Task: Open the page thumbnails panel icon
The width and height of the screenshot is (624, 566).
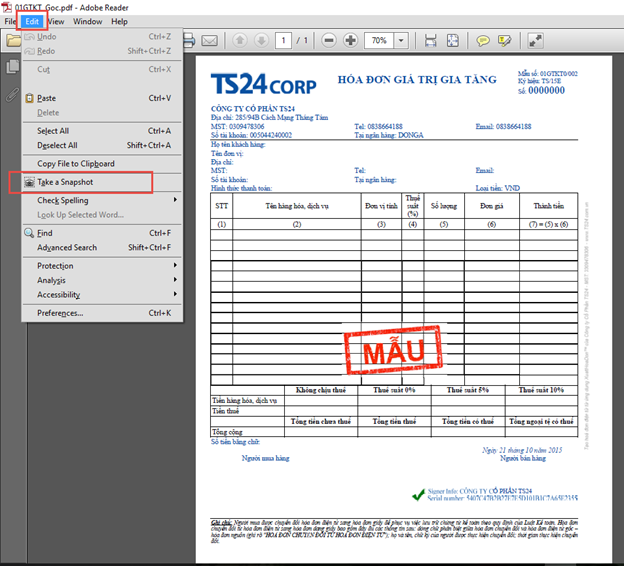Action: [13, 66]
